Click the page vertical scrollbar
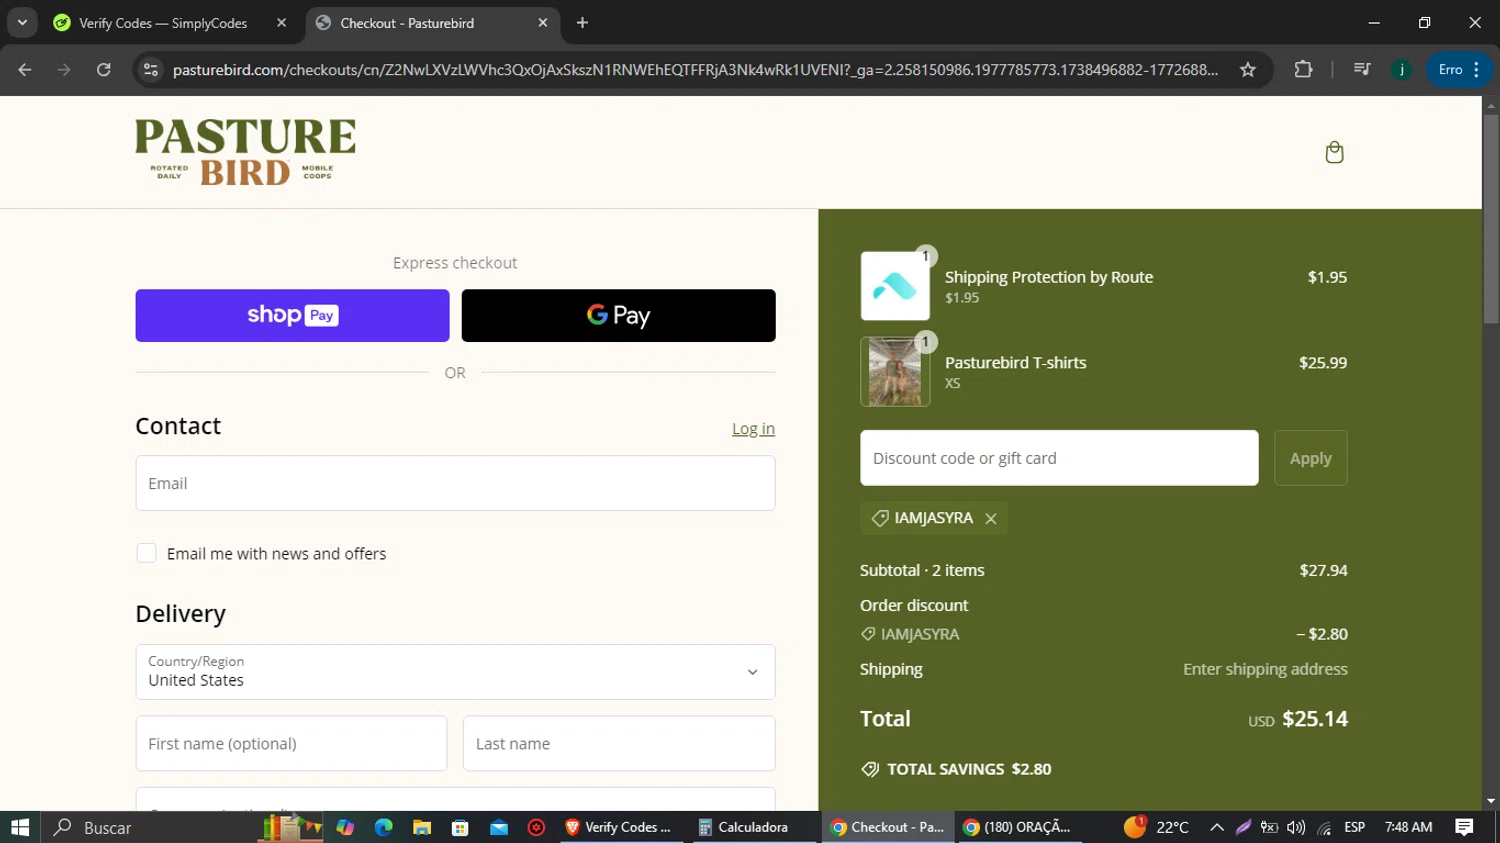The width and height of the screenshot is (1500, 843). 1490,220
